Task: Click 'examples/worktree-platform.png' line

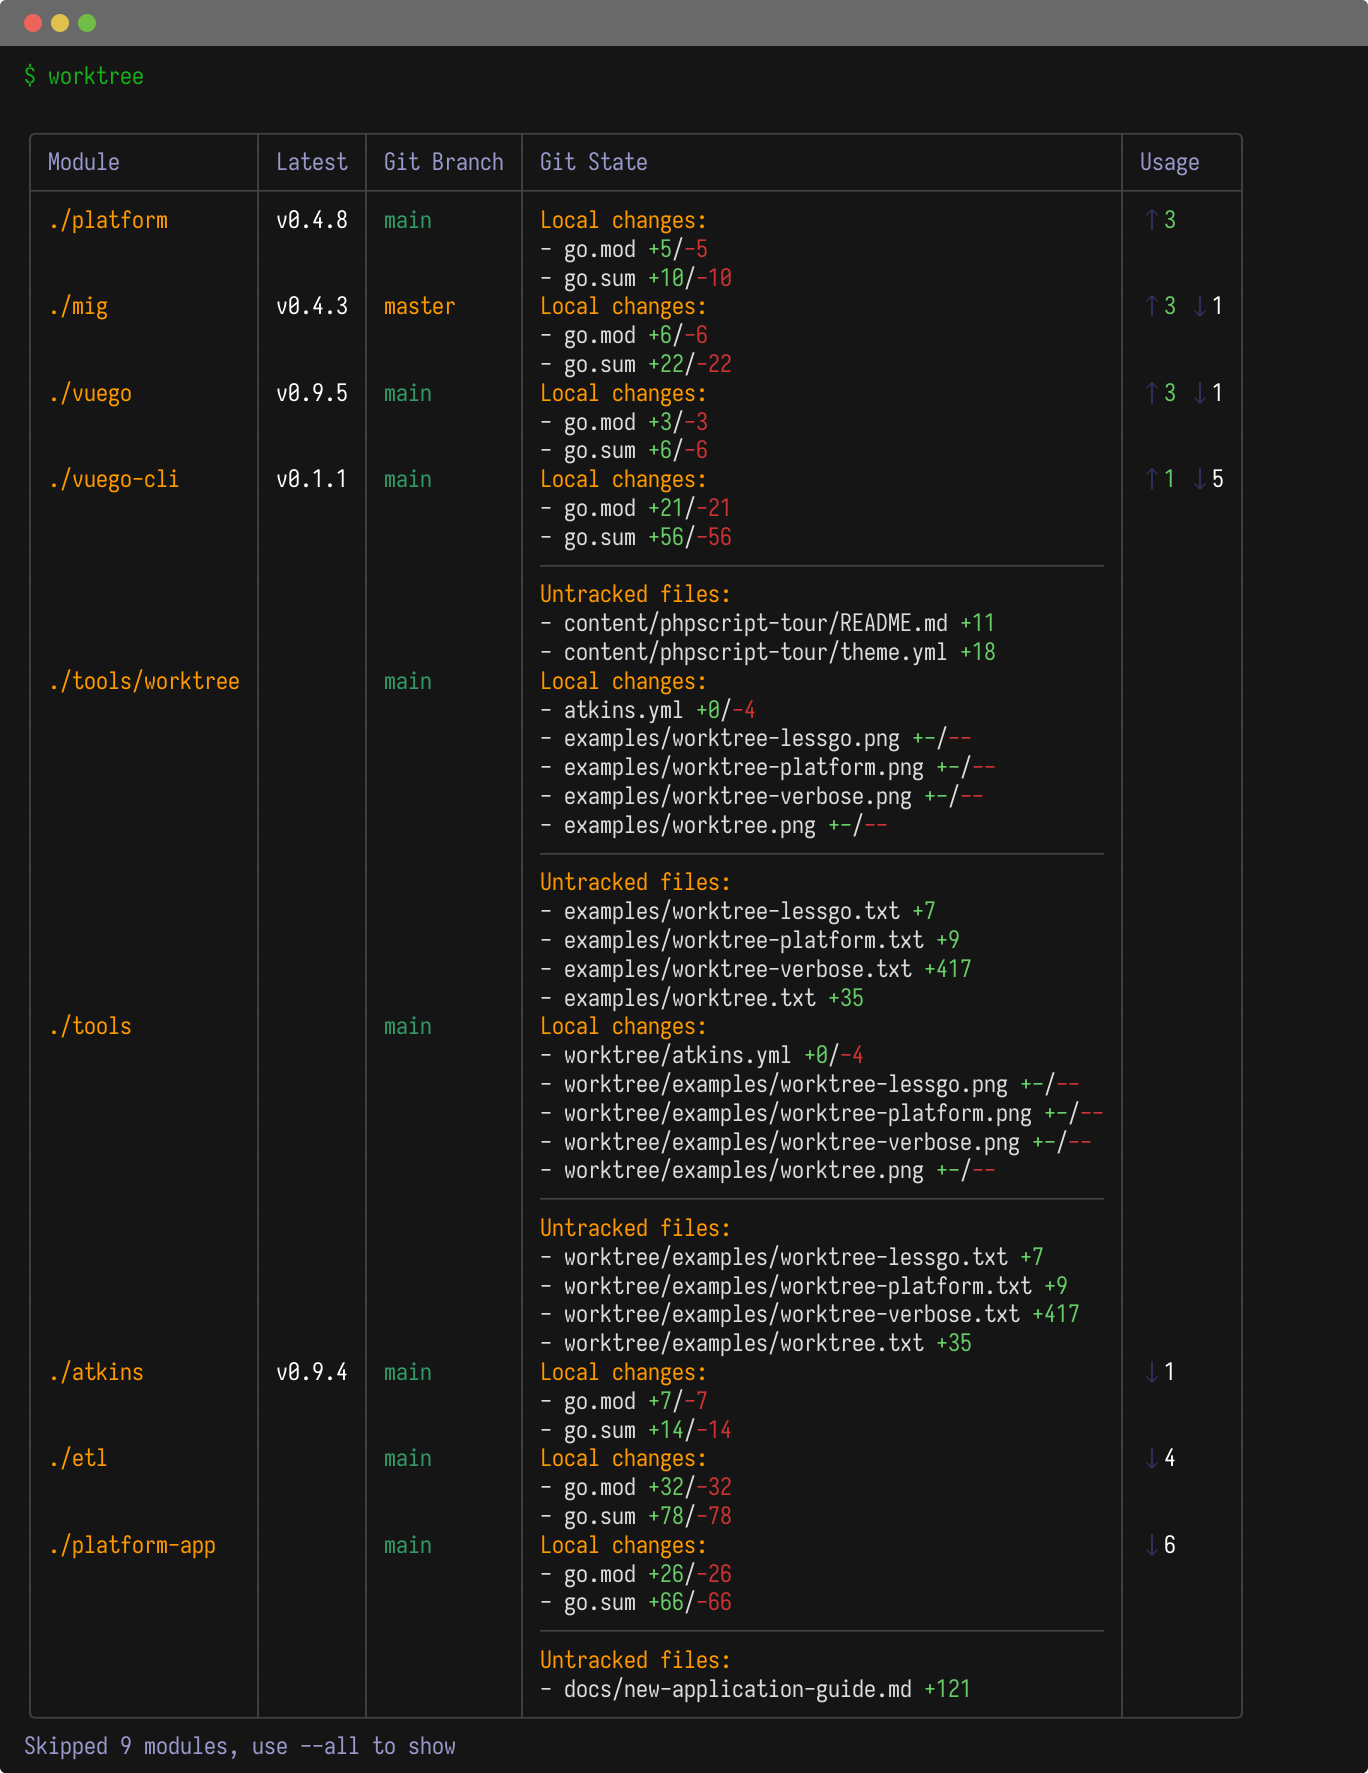Action: [768, 767]
